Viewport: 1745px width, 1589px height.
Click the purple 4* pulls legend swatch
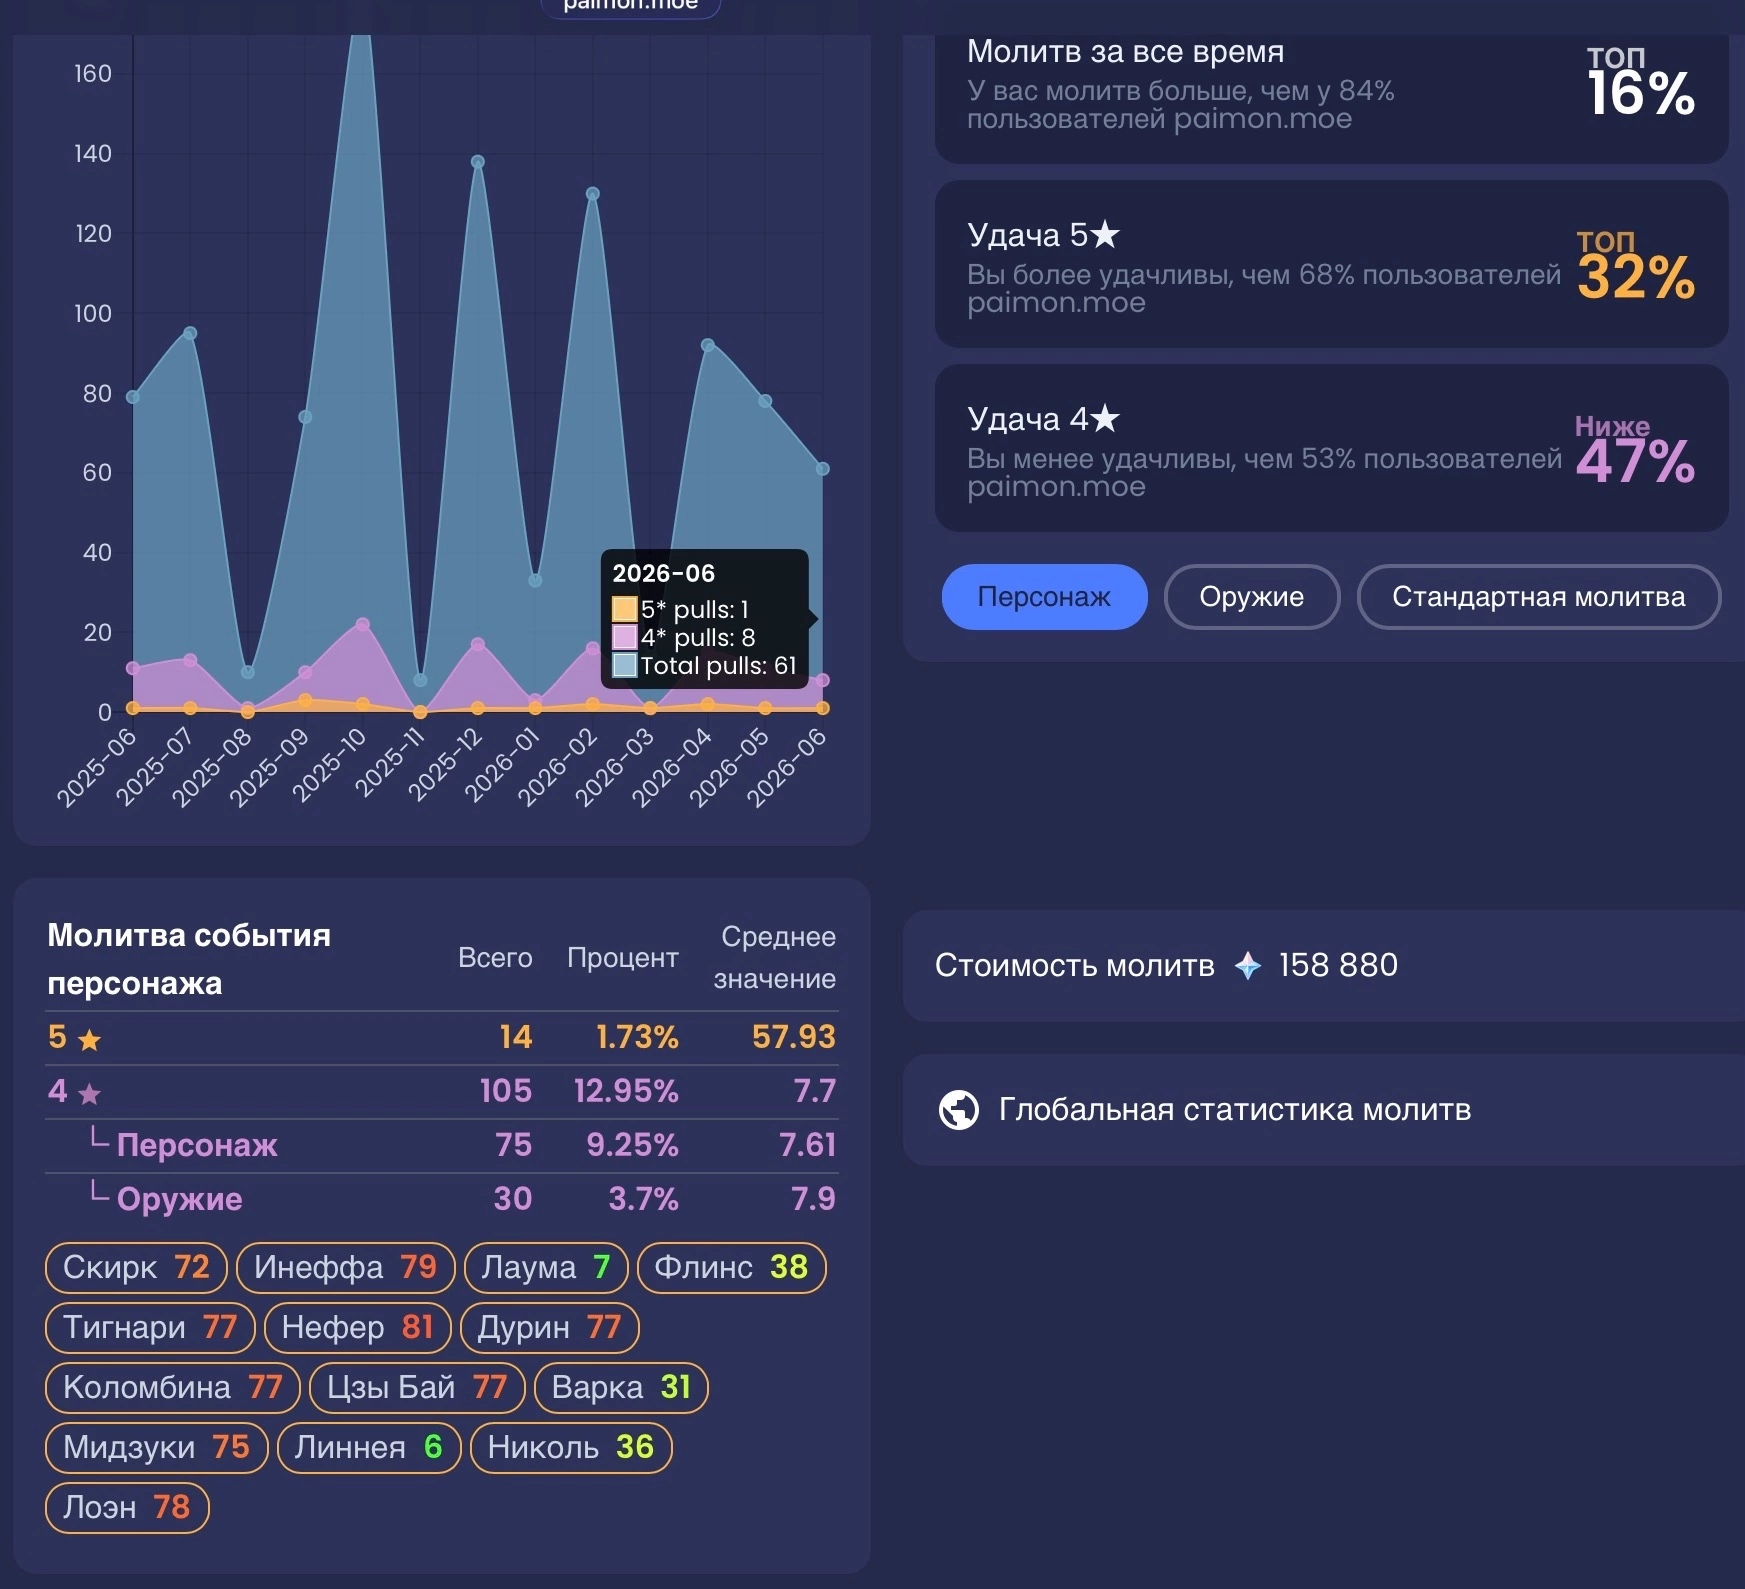[625, 637]
